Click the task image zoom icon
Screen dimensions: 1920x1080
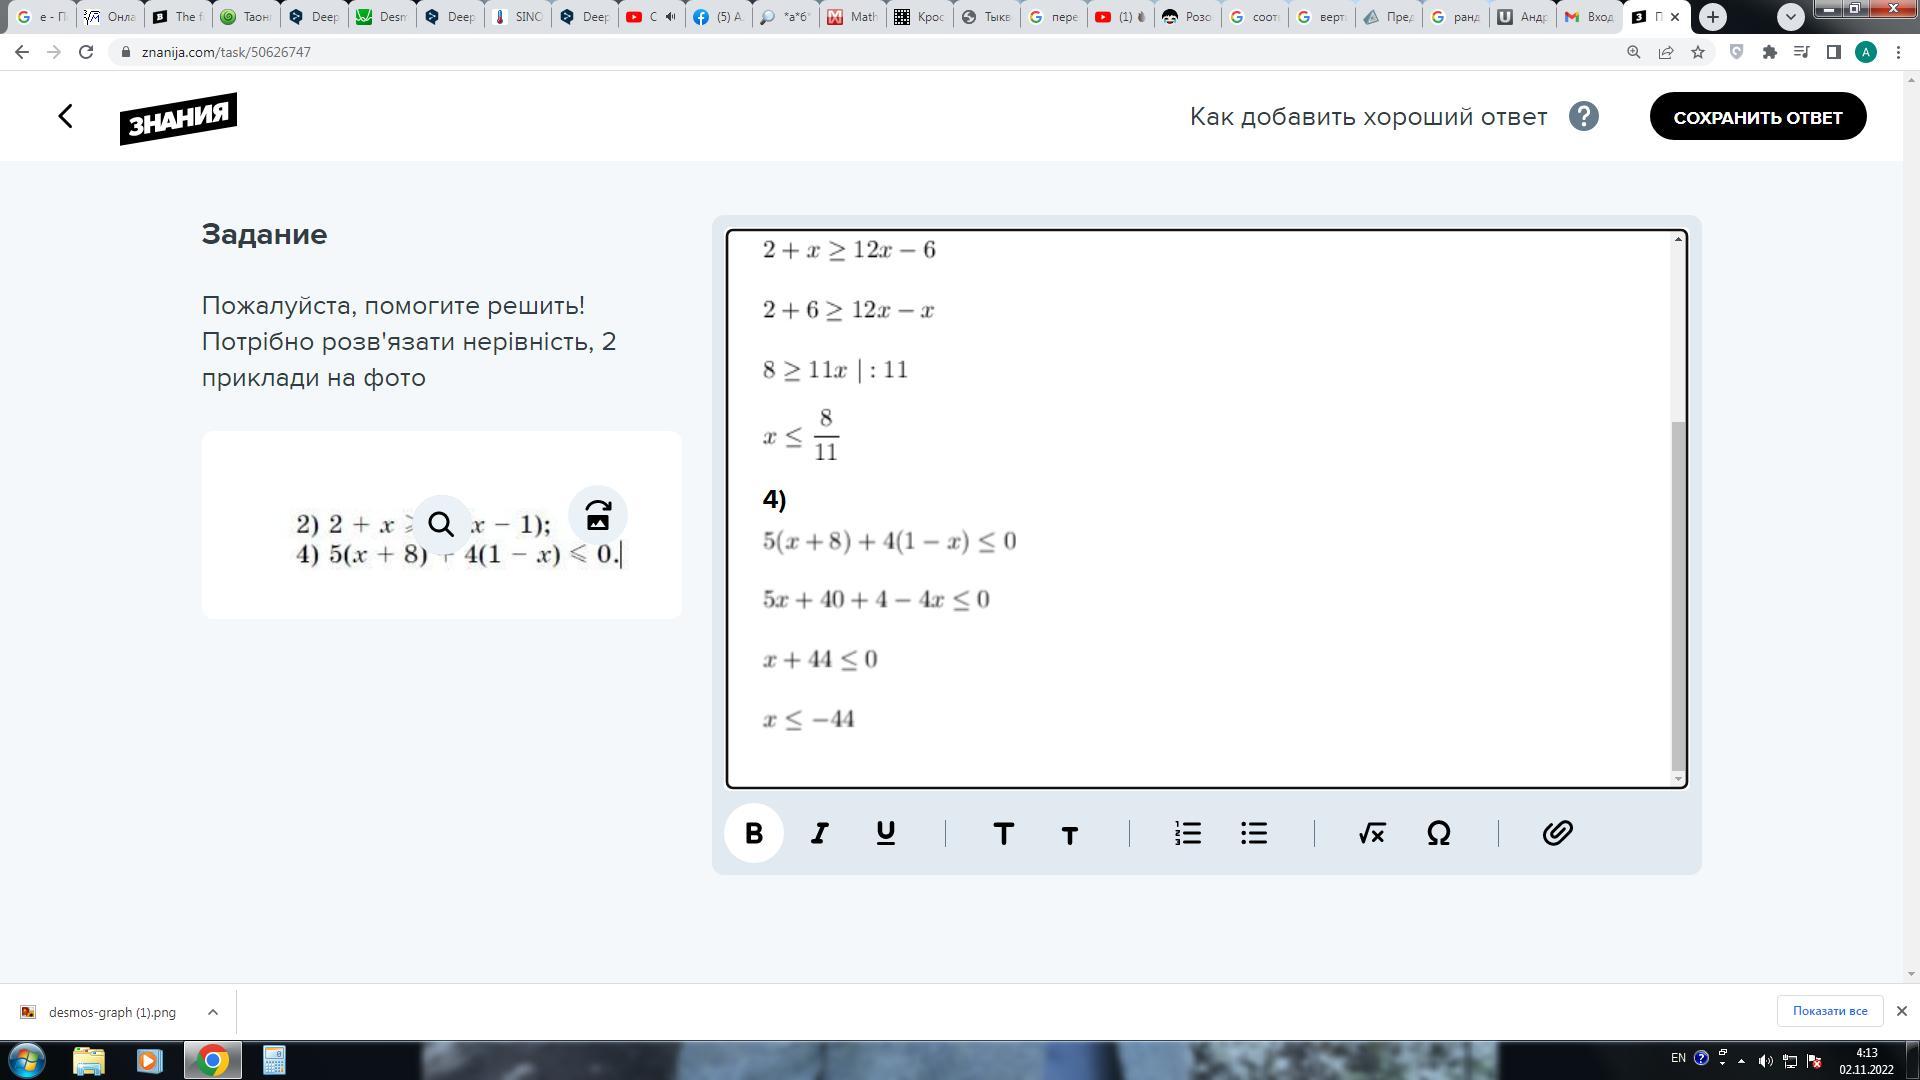pos(442,524)
